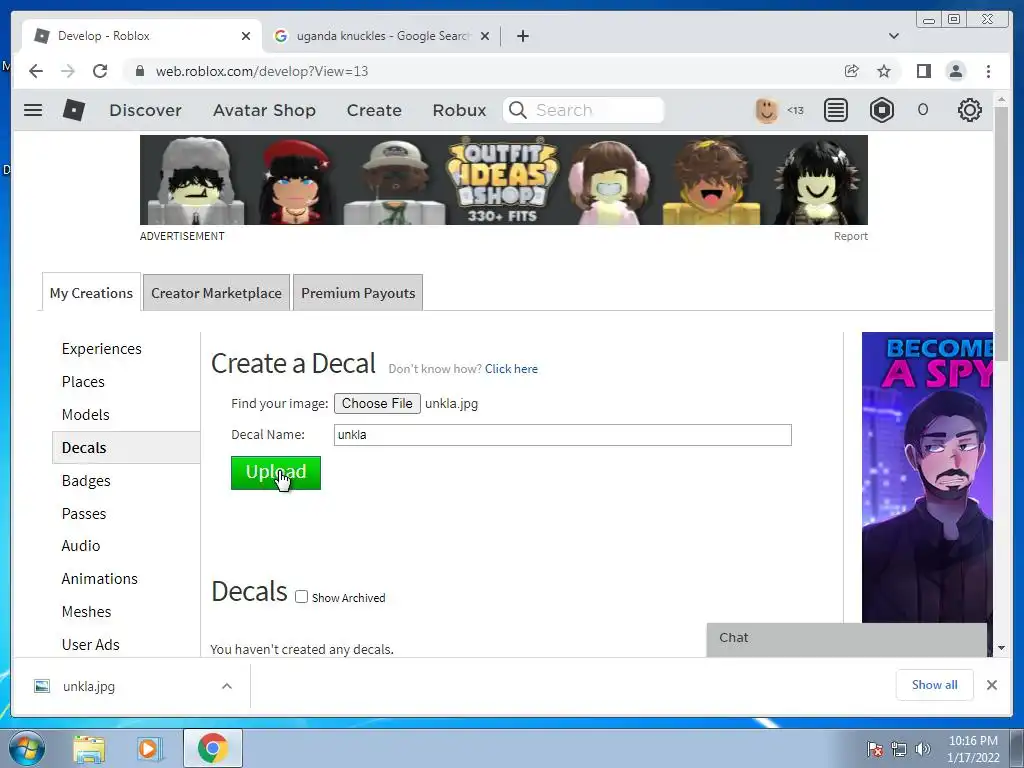This screenshot has height=768, width=1024.
Task: Open a new tab with plus icon
Action: (x=522, y=36)
